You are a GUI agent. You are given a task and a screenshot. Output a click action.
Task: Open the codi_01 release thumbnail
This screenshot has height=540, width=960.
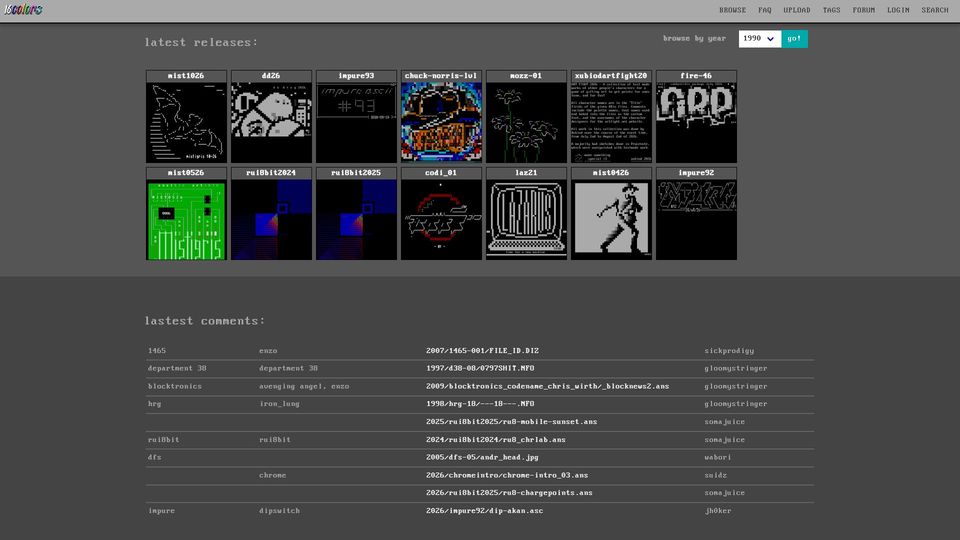click(x=441, y=214)
